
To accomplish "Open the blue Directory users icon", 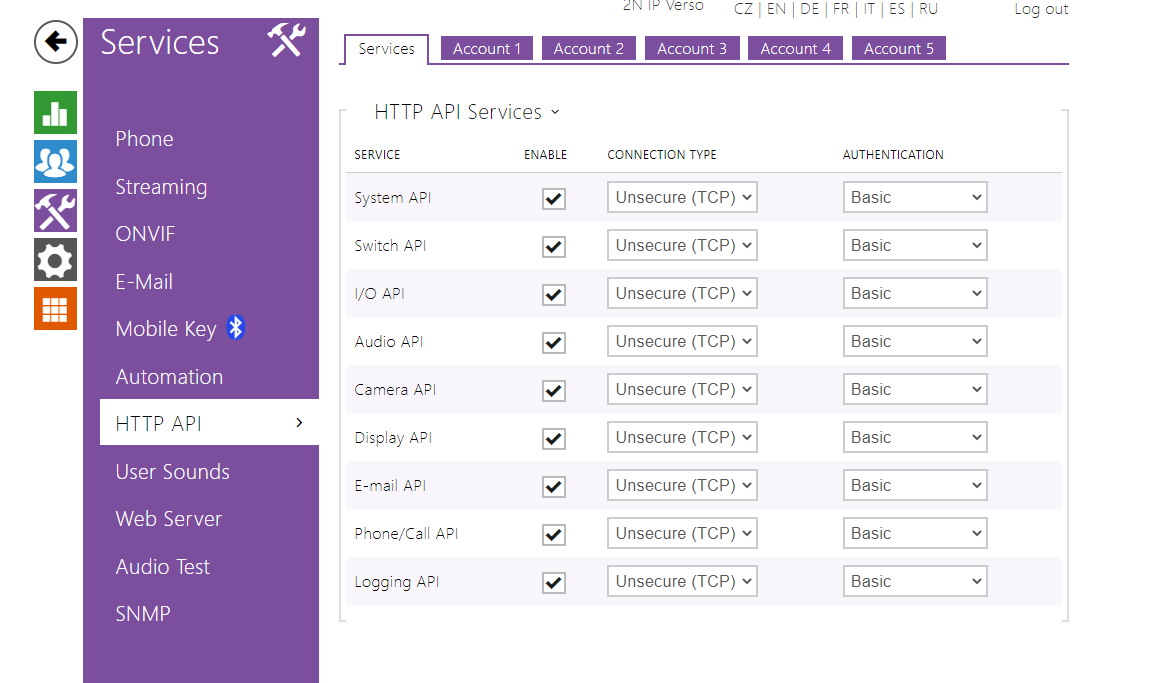I will [x=55, y=161].
